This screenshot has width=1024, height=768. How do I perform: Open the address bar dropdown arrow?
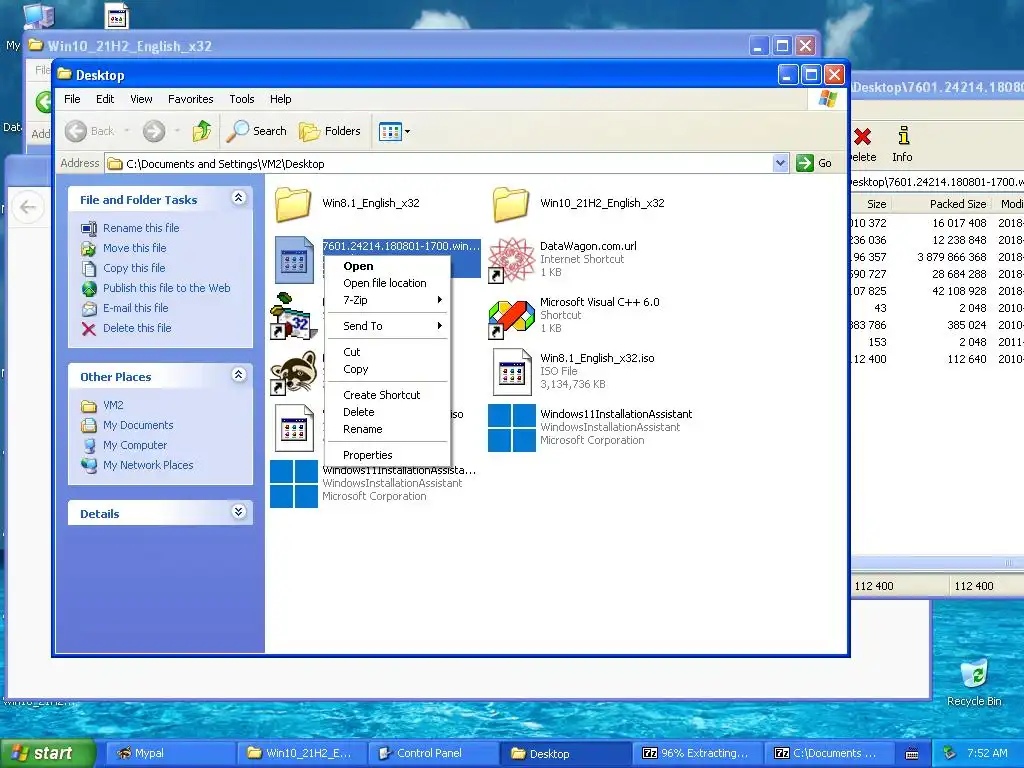pyautogui.click(x=780, y=163)
